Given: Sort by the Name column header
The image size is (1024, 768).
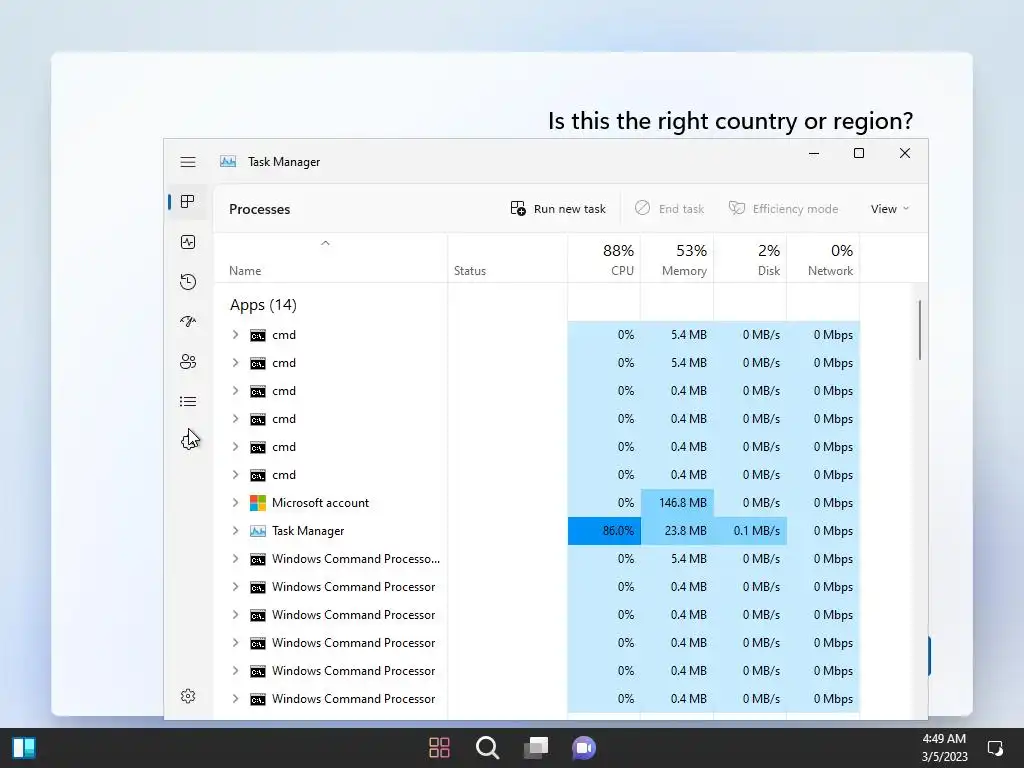Looking at the screenshot, I should (x=330, y=259).
